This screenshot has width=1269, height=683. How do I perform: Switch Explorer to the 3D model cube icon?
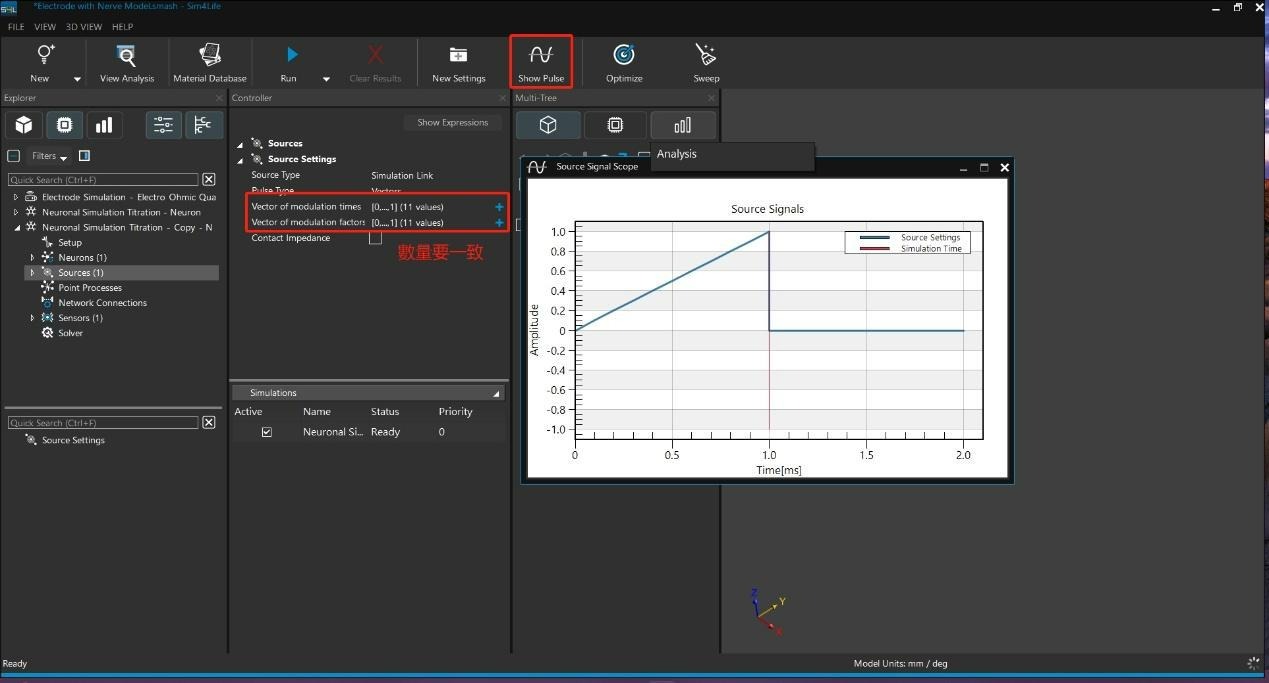pos(24,125)
